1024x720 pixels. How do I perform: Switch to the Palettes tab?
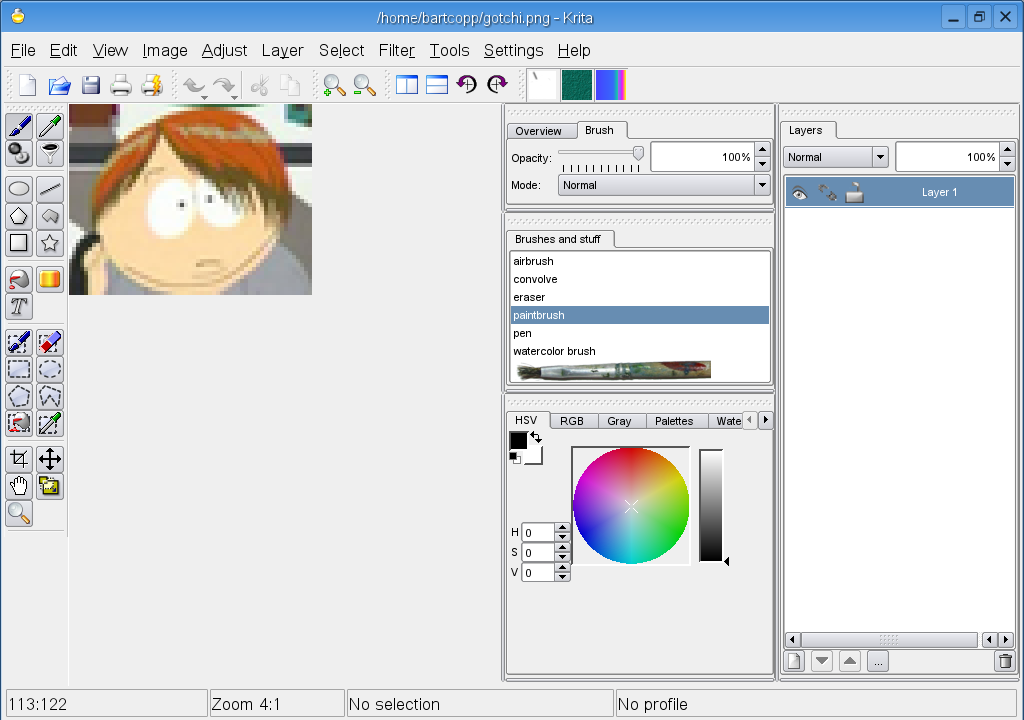tap(674, 421)
